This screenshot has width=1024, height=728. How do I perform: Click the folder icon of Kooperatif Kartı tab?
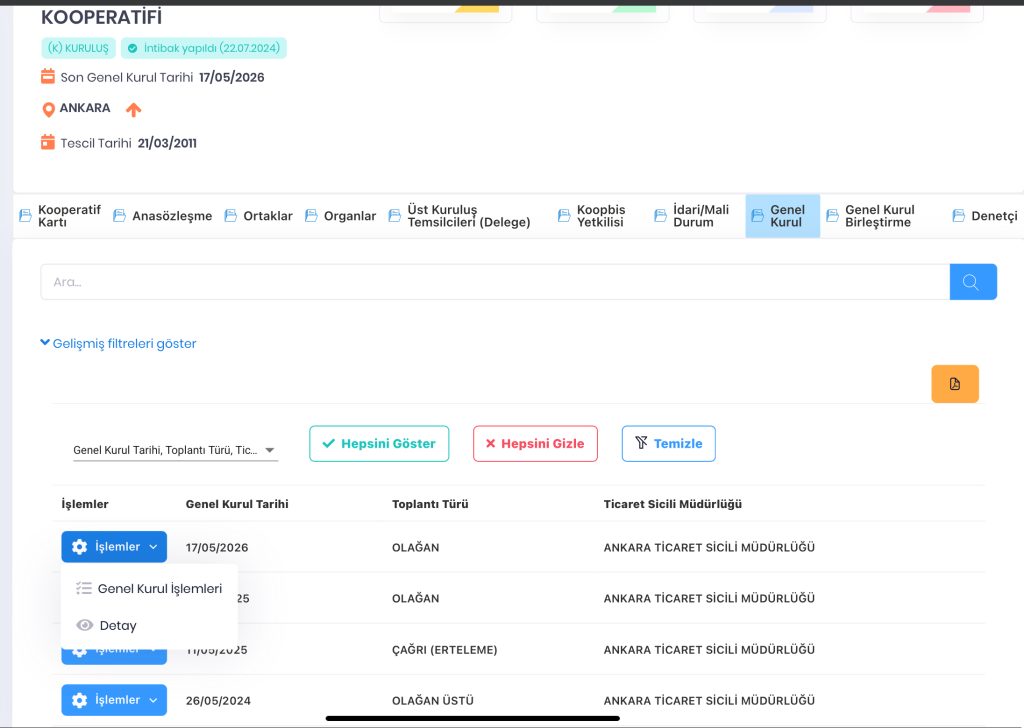tap(25, 215)
